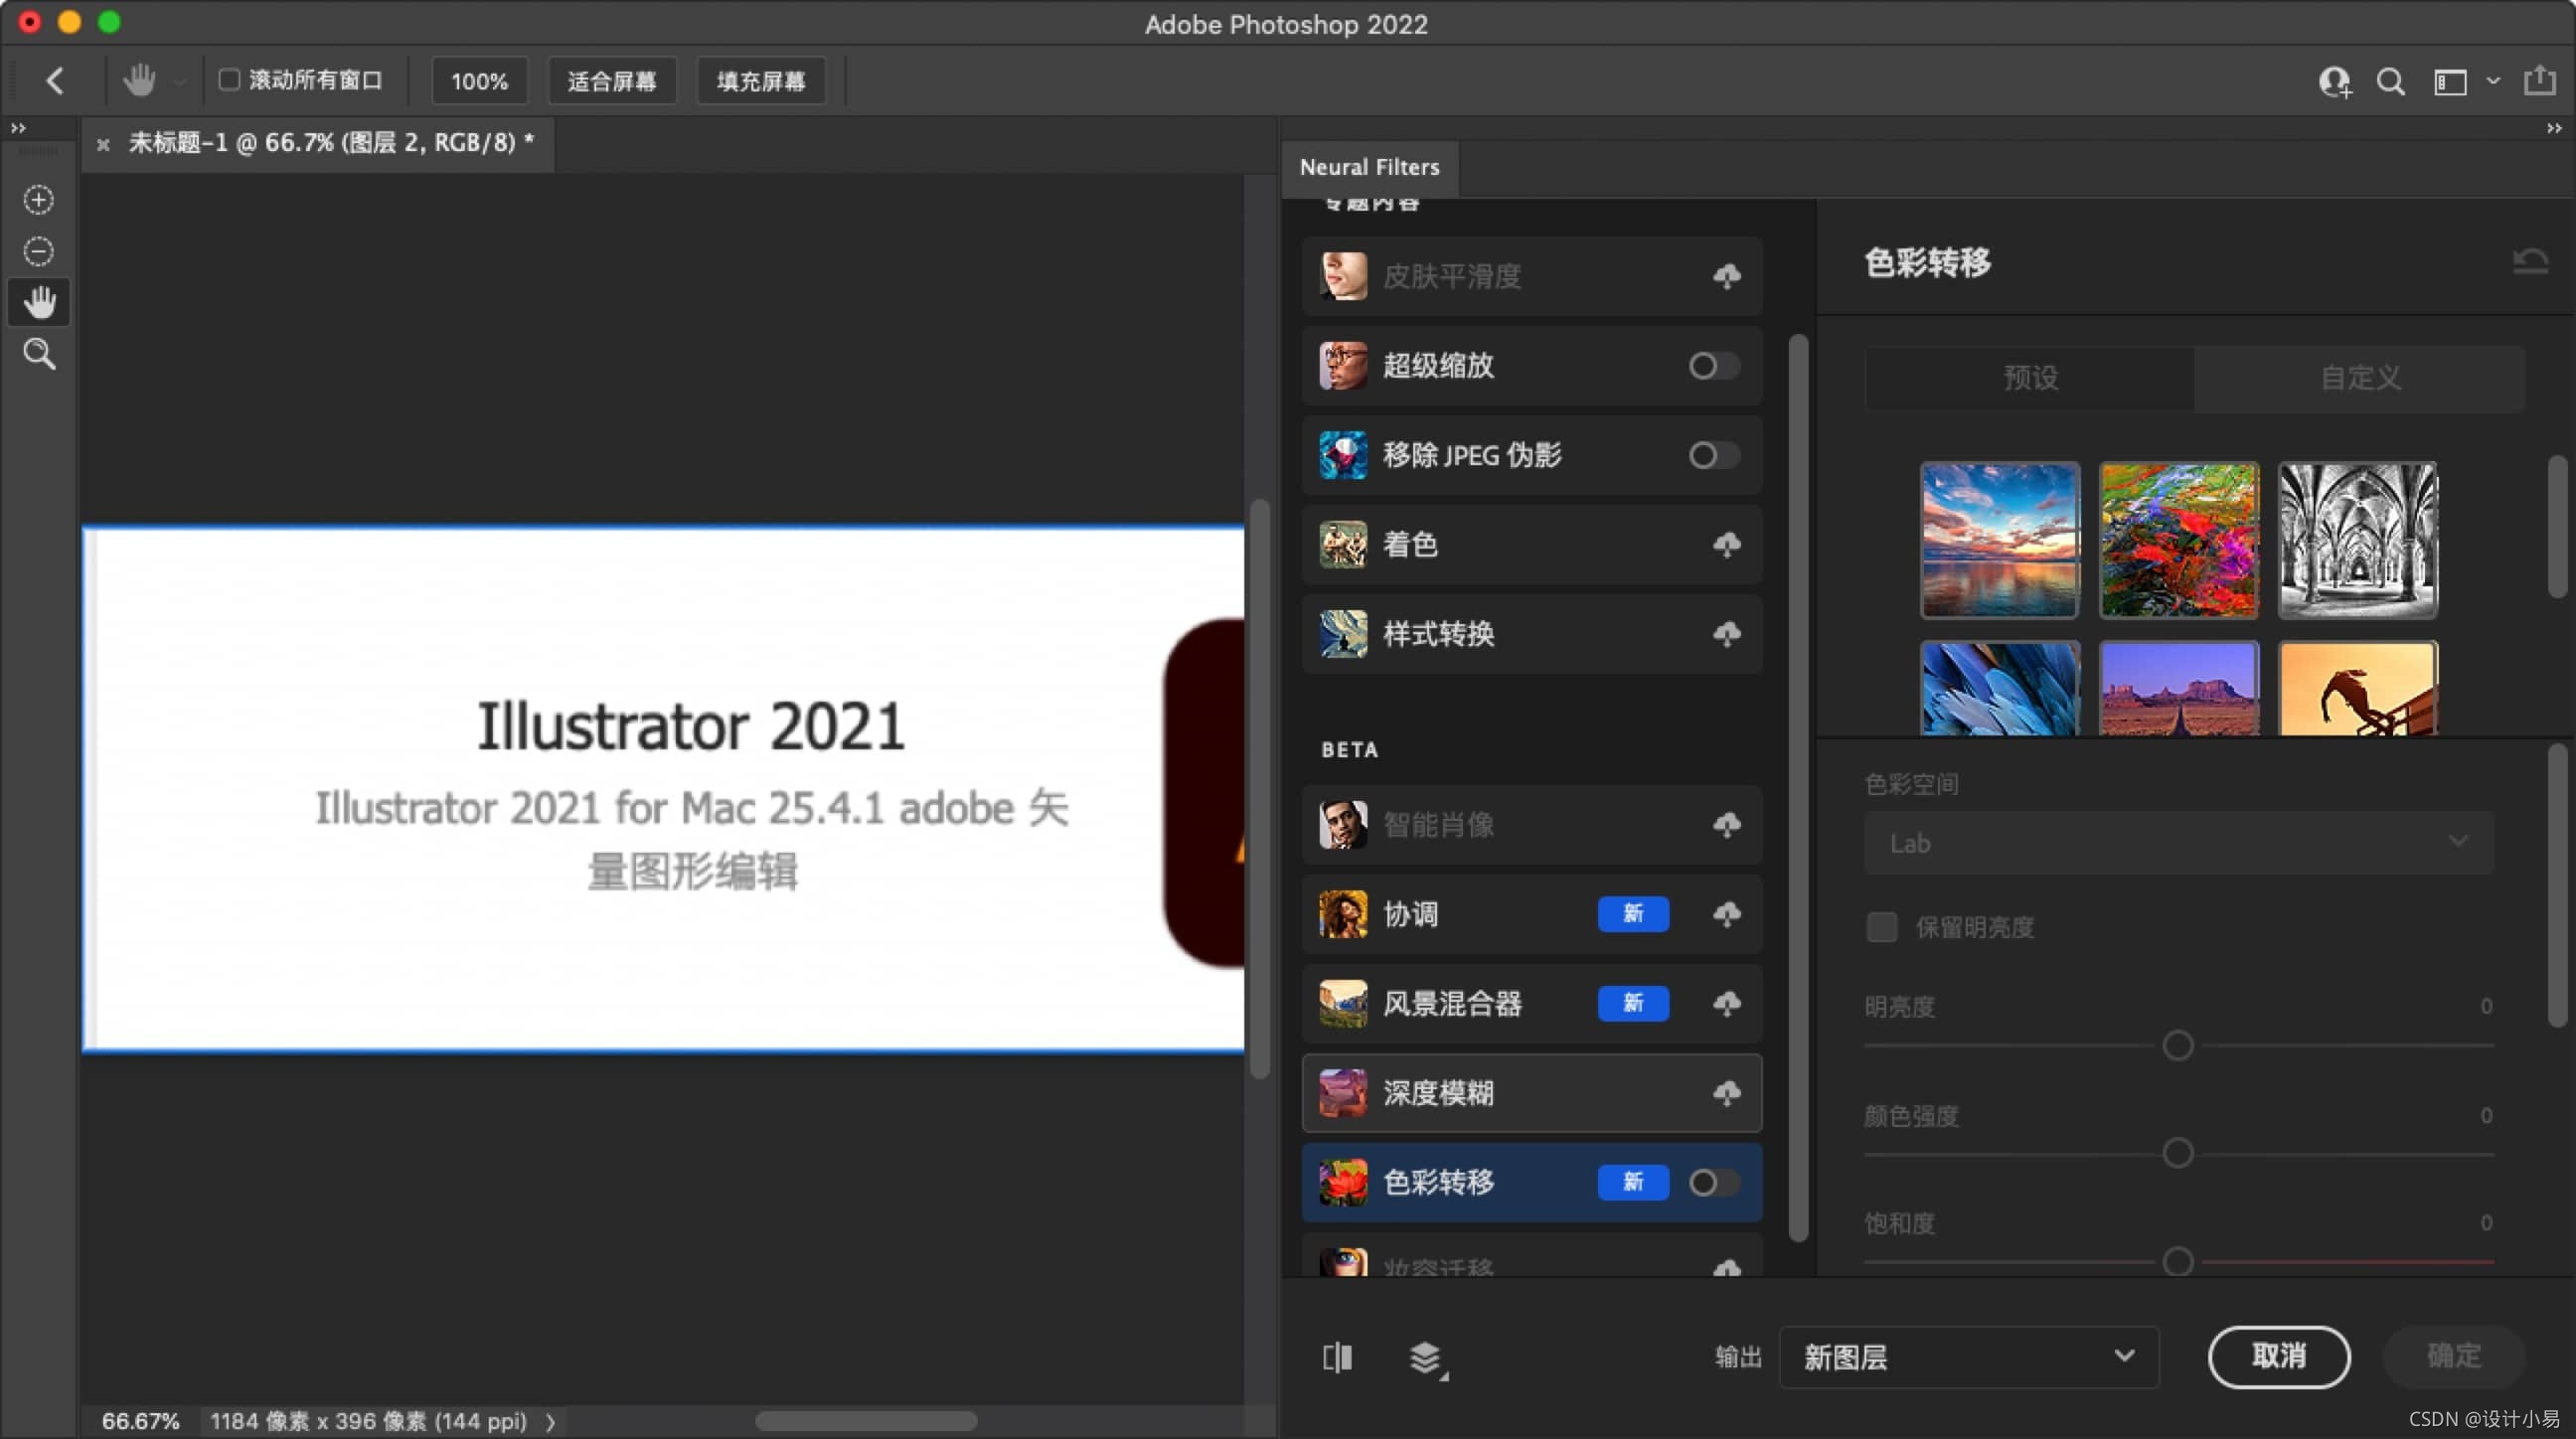Click the 确定 button
Viewport: 2576px width, 1439px height.
pyautogui.click(x=2454, y=1357)
